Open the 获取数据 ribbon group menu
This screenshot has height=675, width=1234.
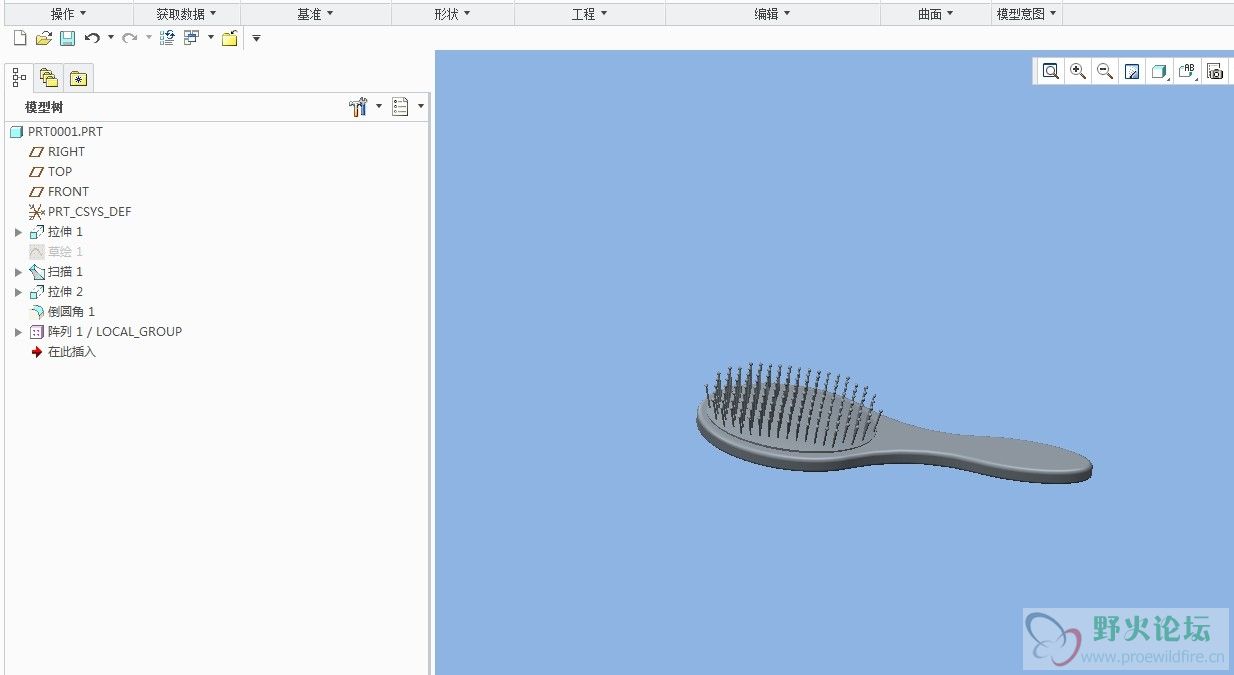click(186, 14)
